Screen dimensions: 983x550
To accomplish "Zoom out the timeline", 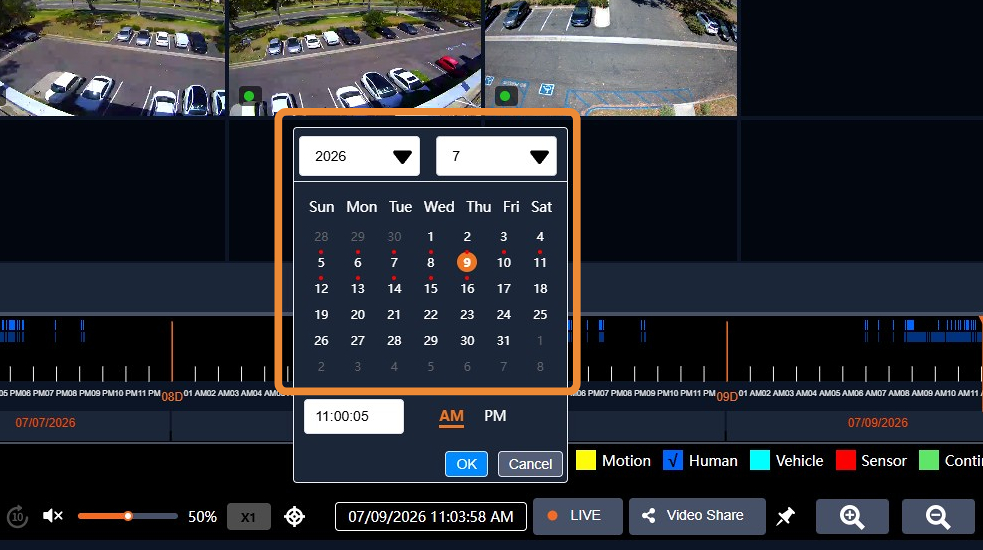I will point(938,517).
